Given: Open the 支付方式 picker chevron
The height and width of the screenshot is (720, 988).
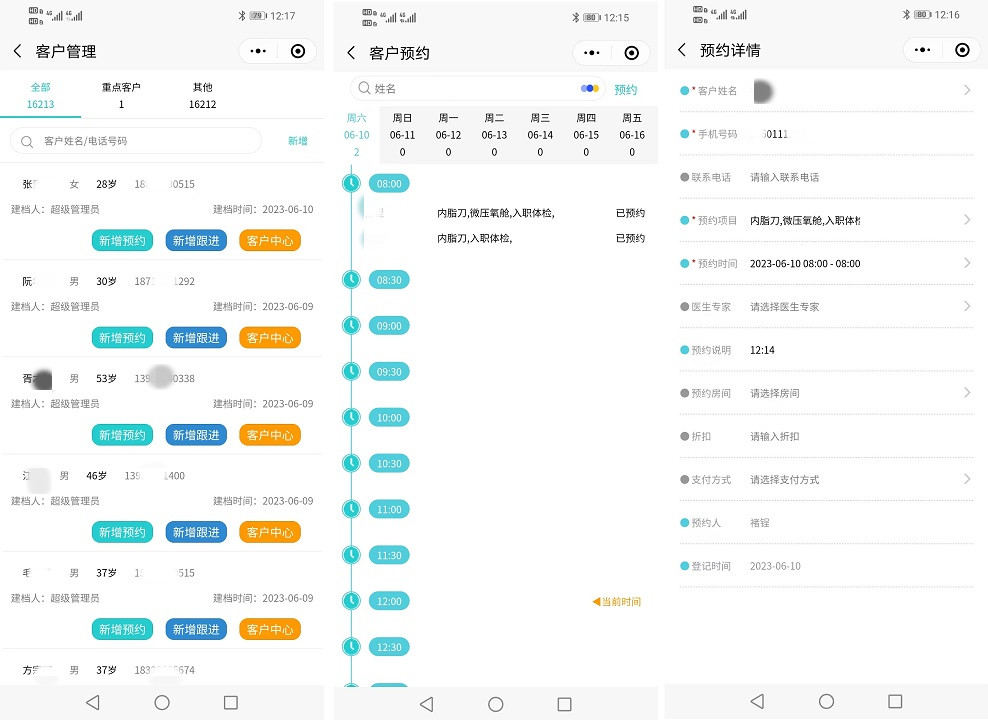Looking at the screenshot, I should coord(967,479).
